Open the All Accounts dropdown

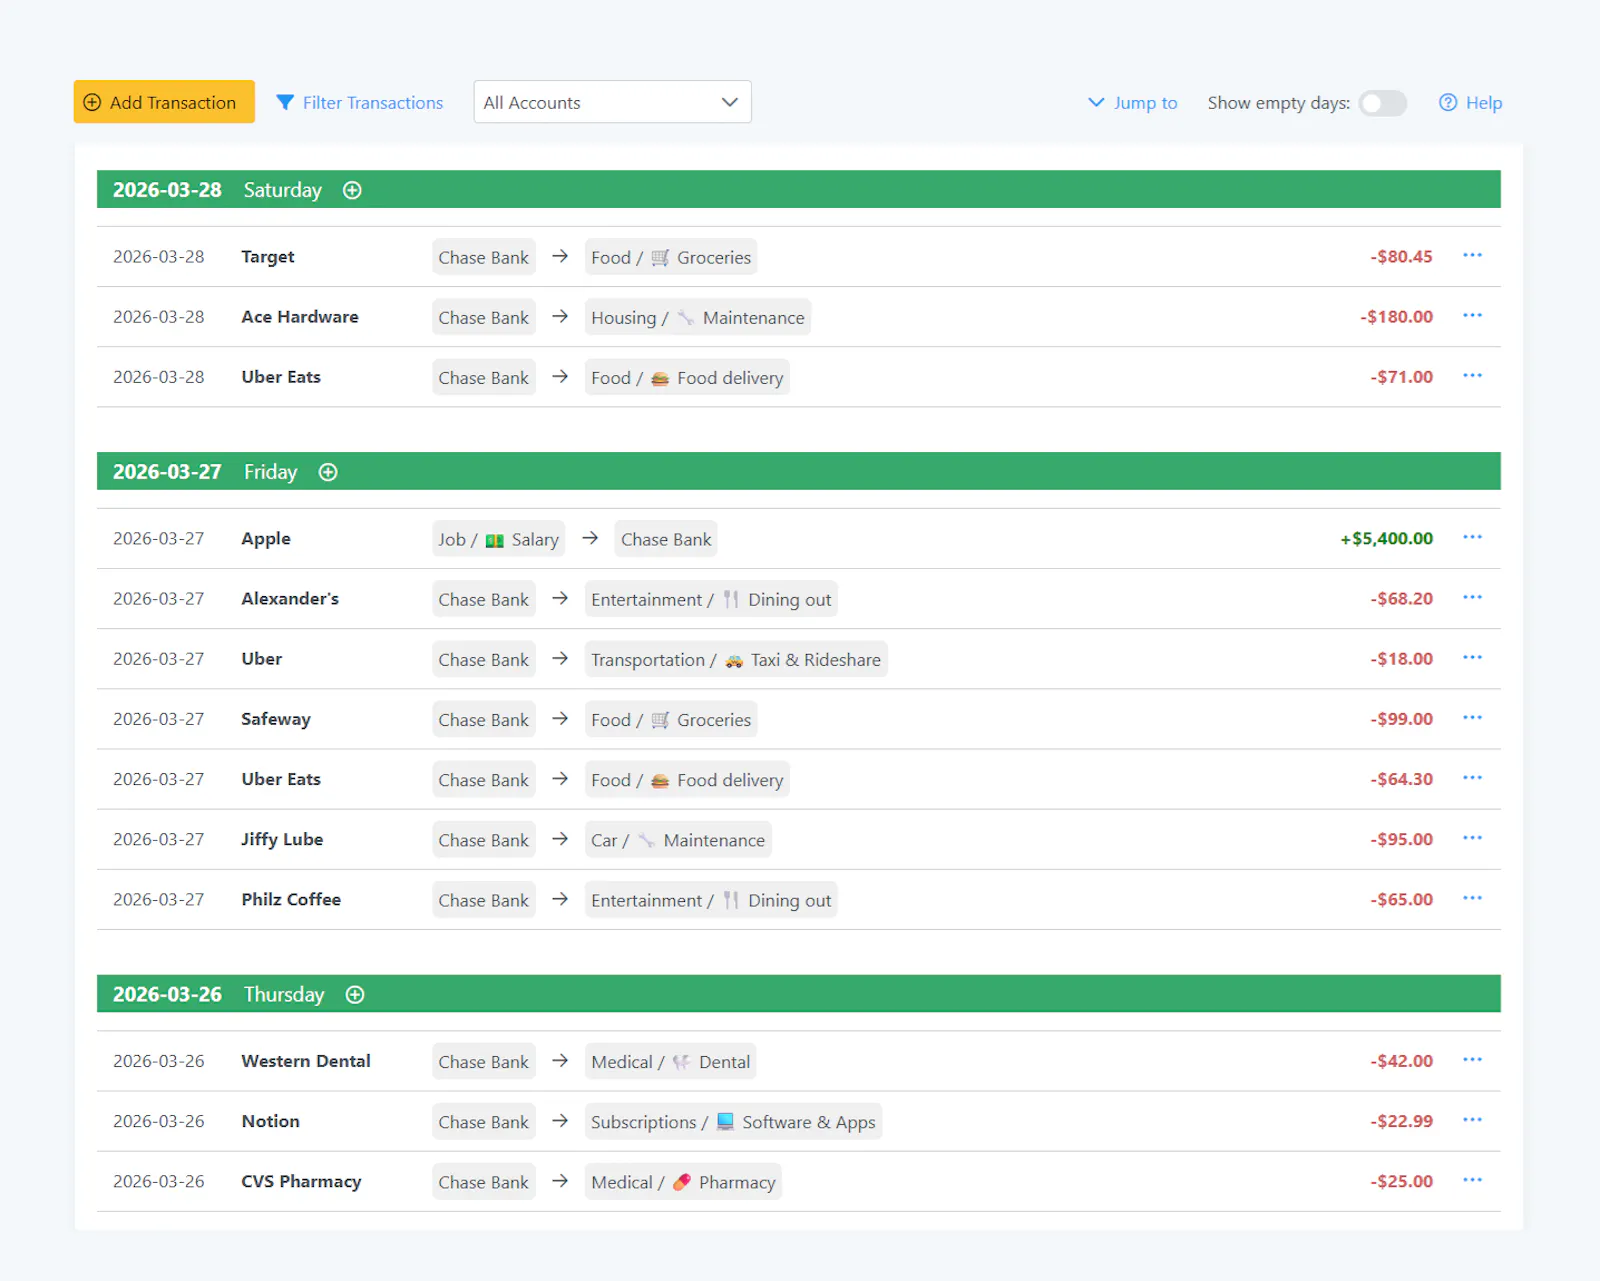(612, 102)
